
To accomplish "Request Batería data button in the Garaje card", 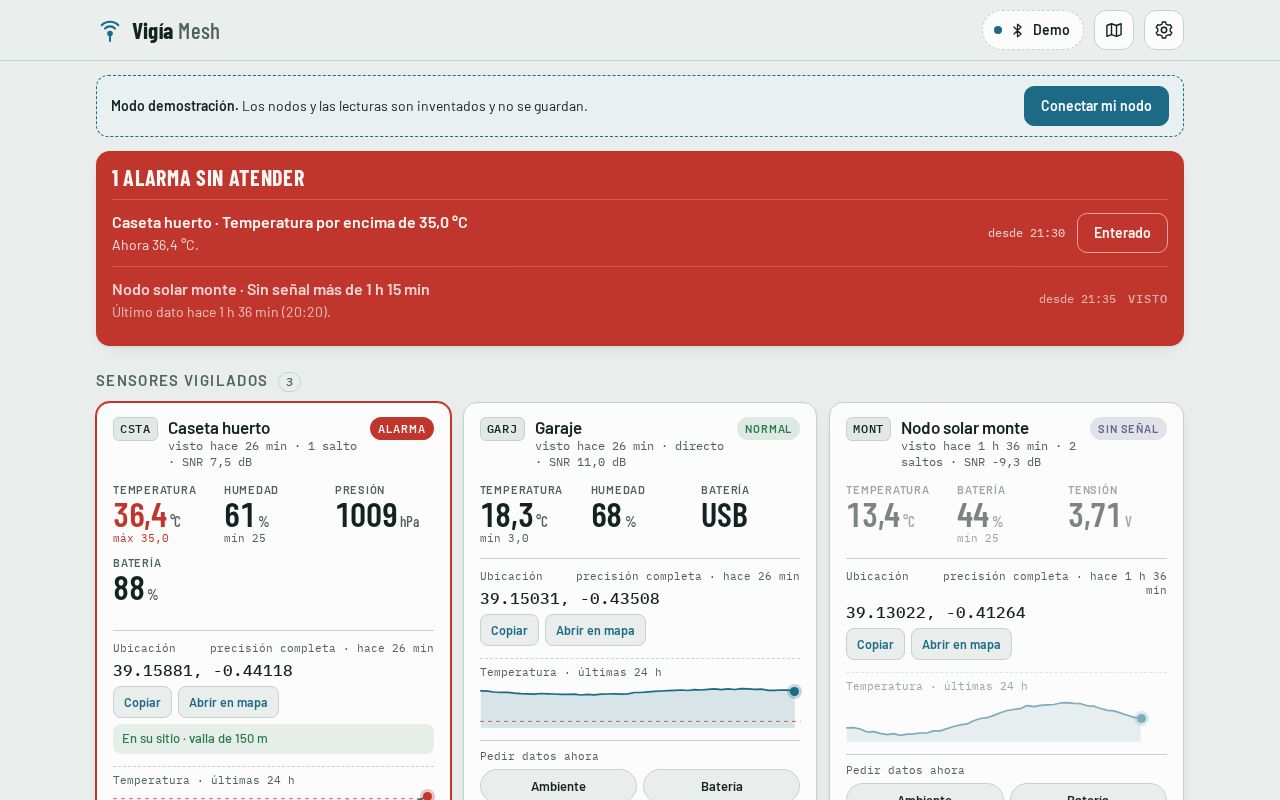I will 721,785.
